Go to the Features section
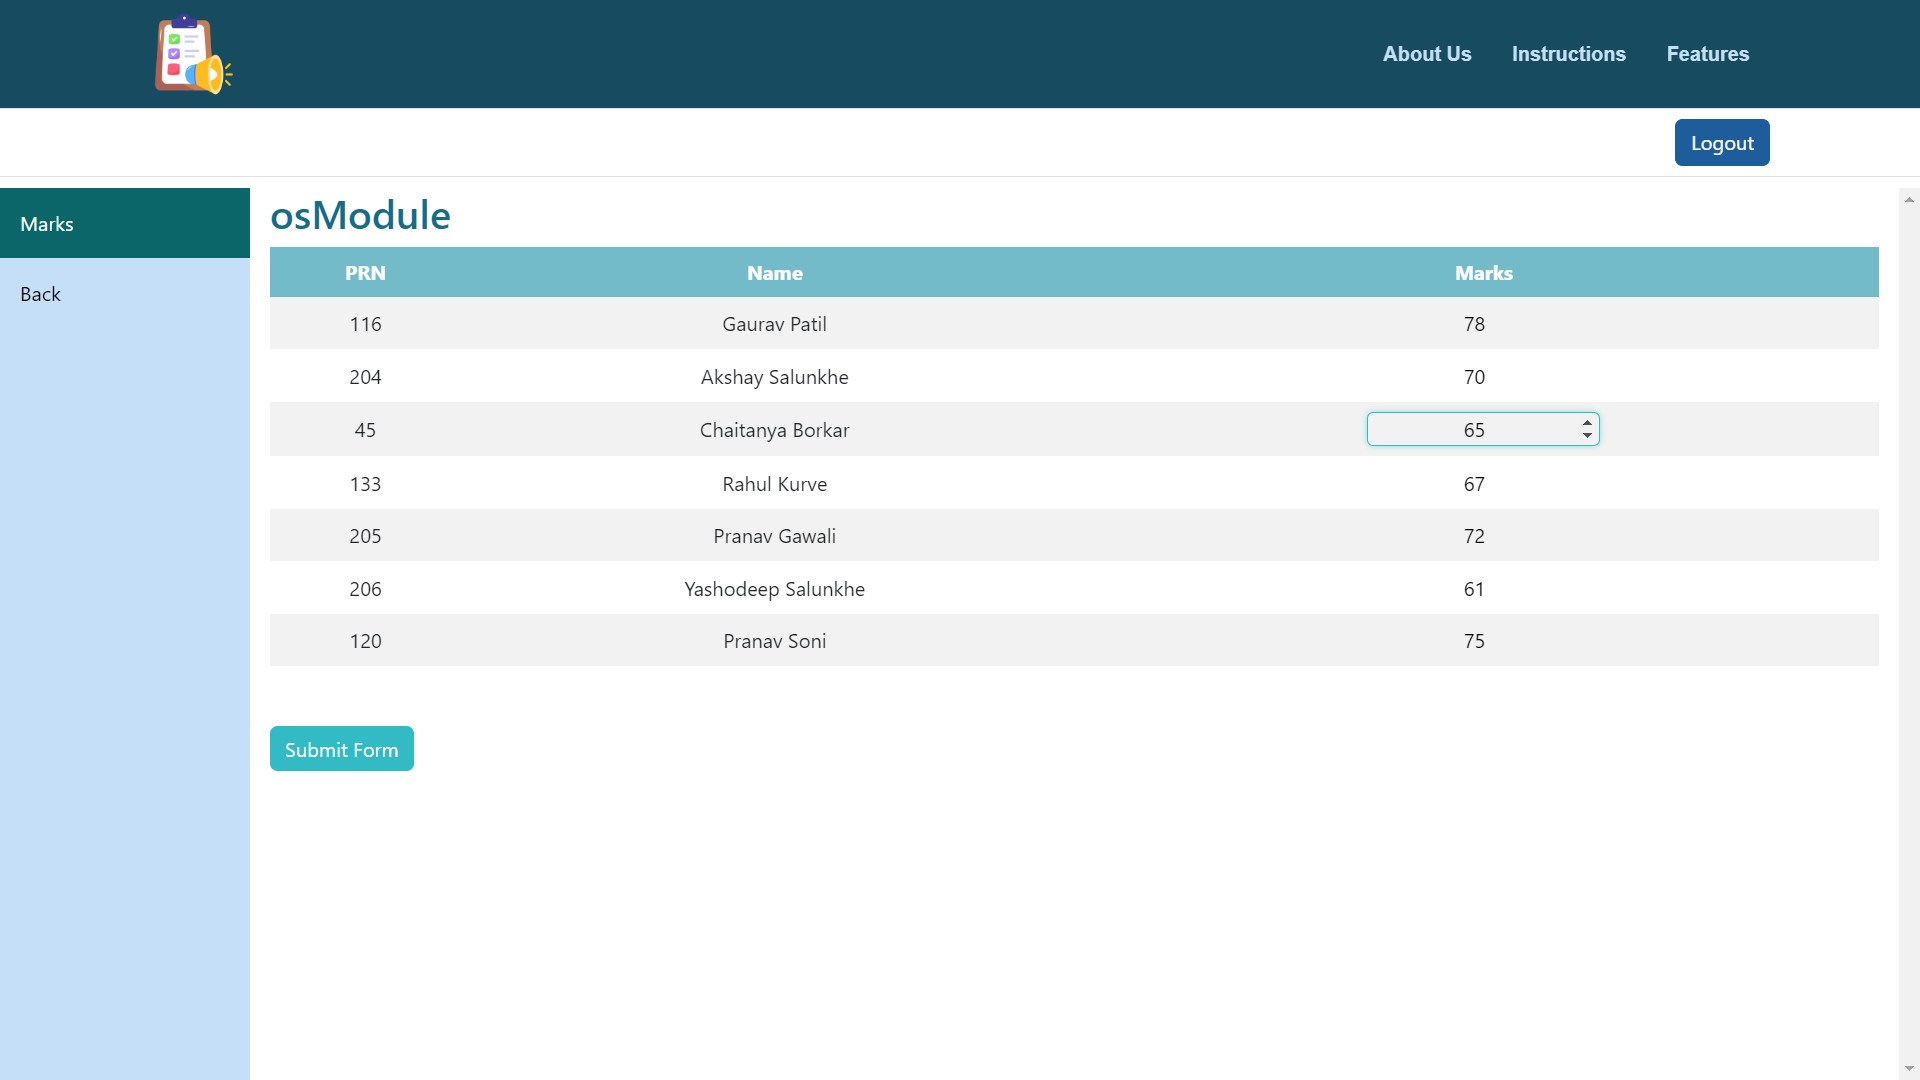The image size is (1920, 1080). click(1707, 54)
